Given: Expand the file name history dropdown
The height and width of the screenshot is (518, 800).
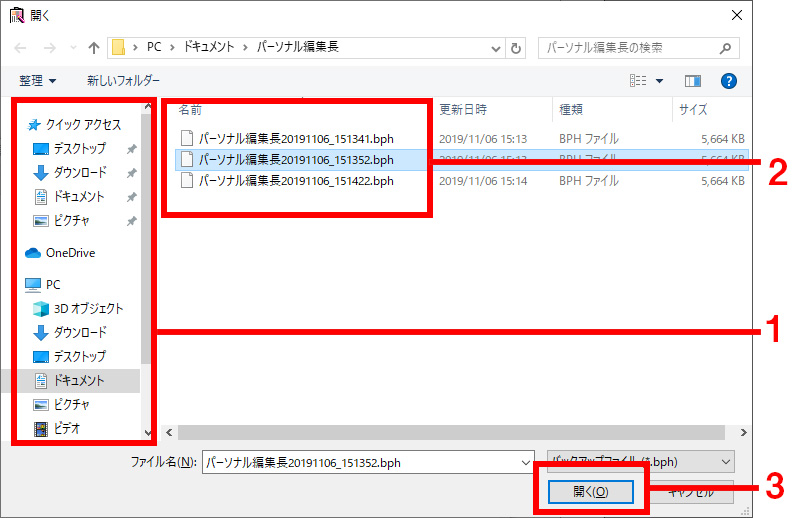Looking at the screenshot, I should (x=526, y=462).
